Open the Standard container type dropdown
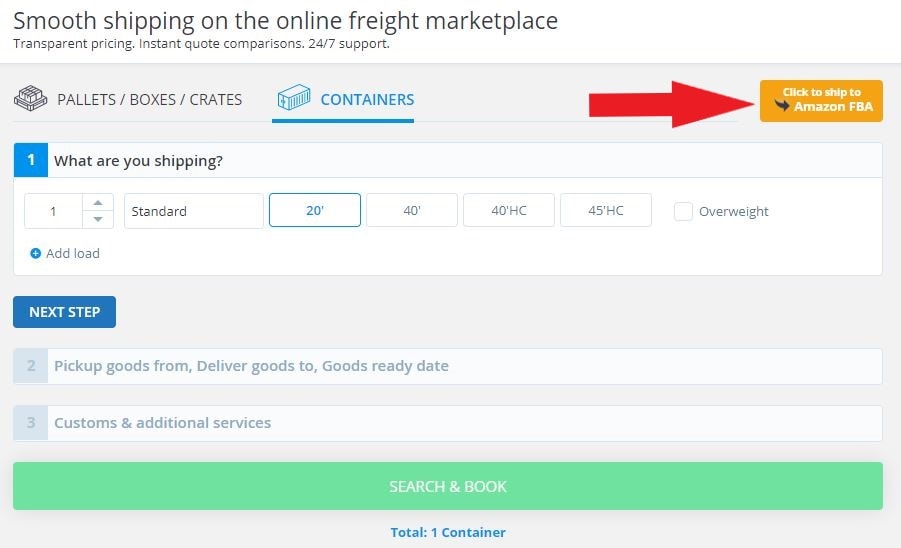 [x=194, y=211]
